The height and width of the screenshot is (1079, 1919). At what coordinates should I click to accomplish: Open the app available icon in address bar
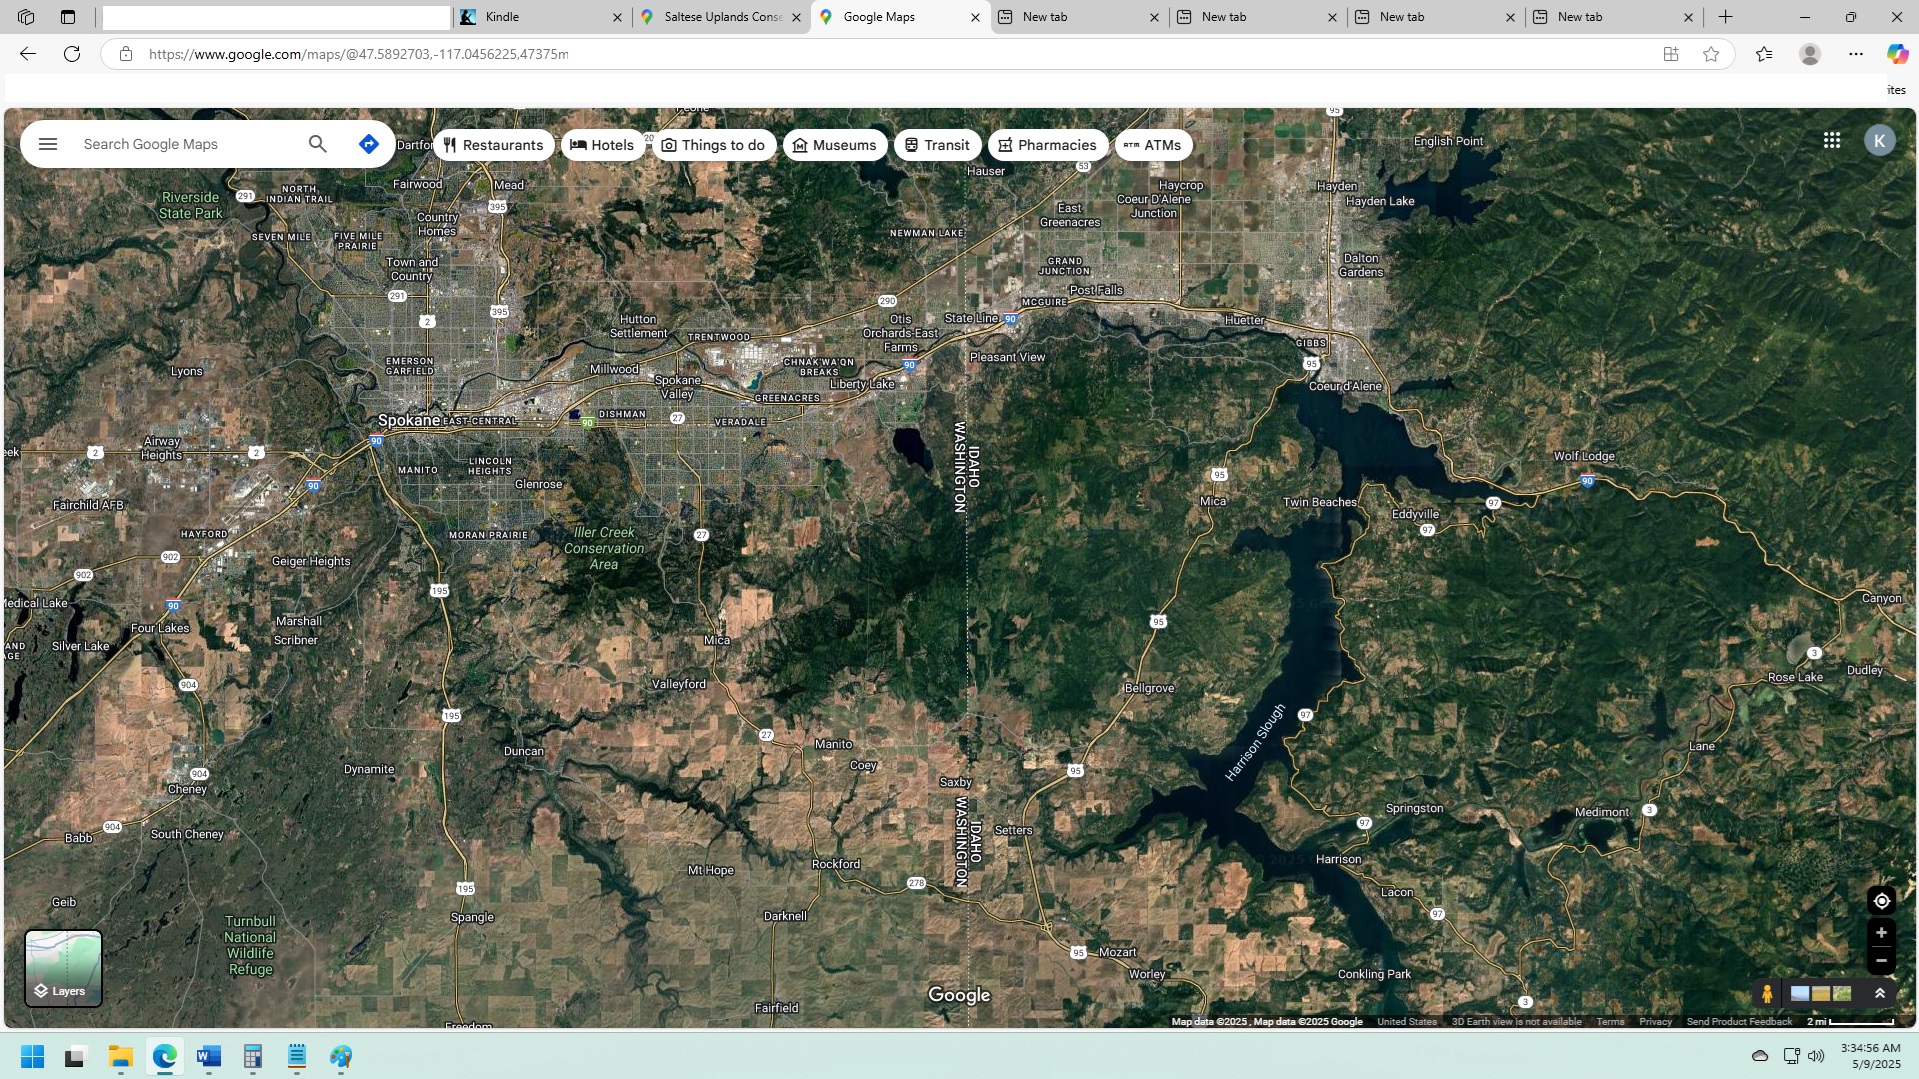pos(1671,54)
